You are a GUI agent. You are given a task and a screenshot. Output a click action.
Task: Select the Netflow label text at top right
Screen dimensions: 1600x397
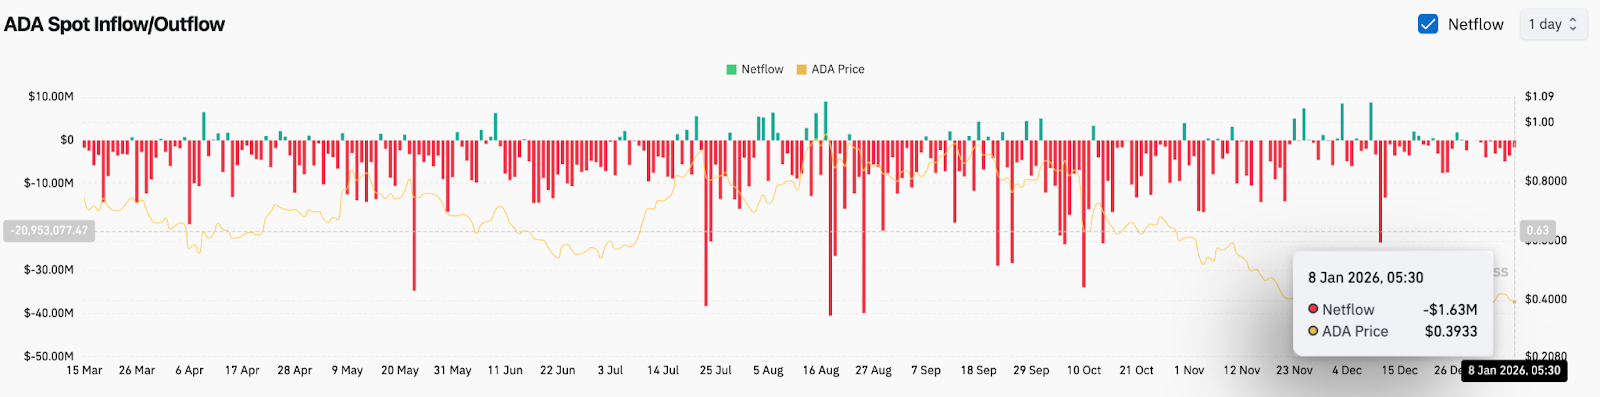tap(1475, 24)
